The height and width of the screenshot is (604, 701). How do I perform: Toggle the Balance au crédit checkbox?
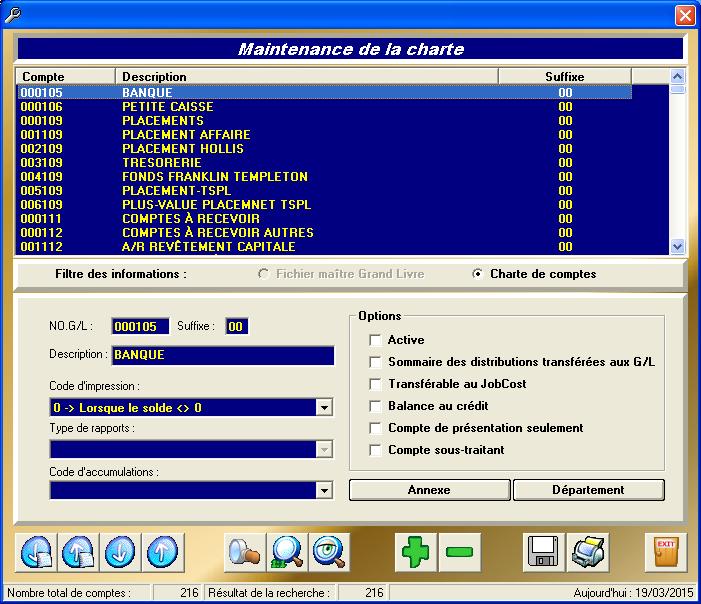[376, 406]
